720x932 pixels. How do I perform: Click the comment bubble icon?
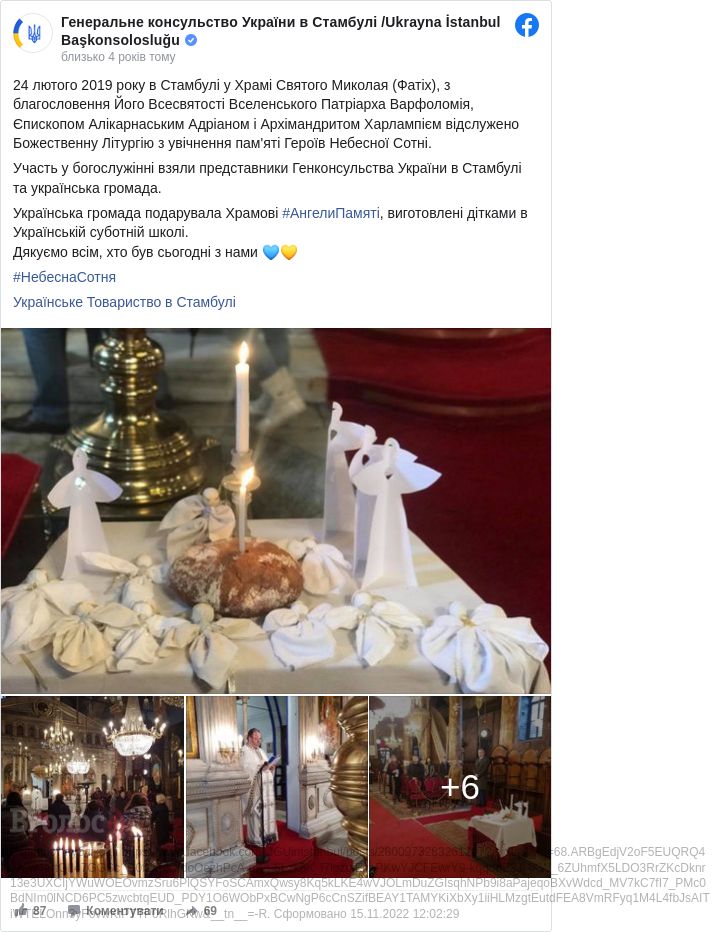[x=74, y=911]
